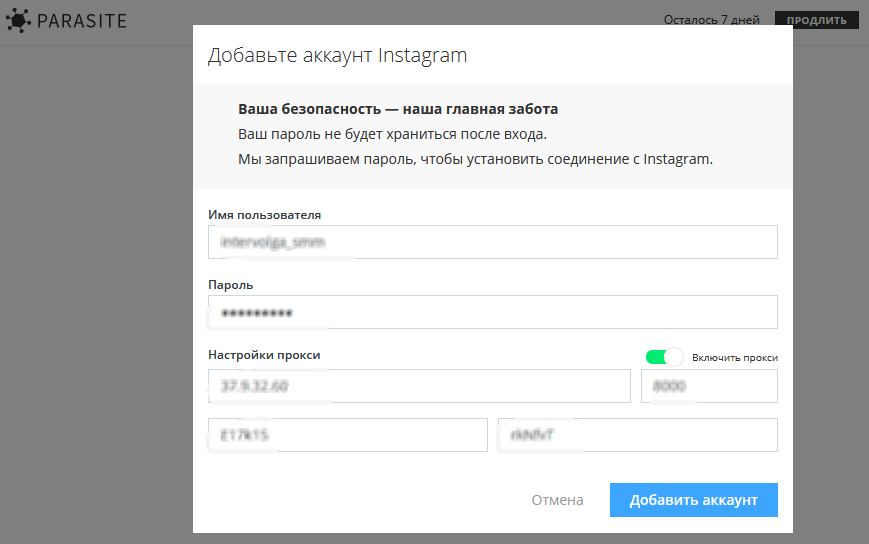Click the PARASITE brand name

coord(82,21)
